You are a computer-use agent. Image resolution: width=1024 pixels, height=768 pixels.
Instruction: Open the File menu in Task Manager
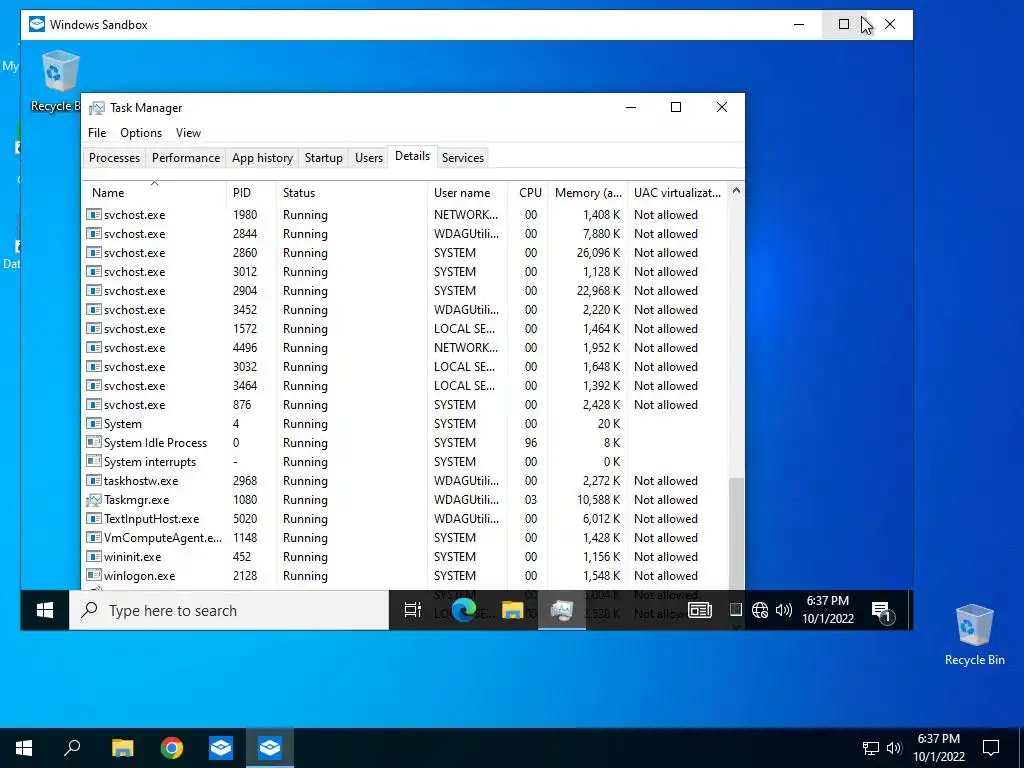tap(97, 133)
